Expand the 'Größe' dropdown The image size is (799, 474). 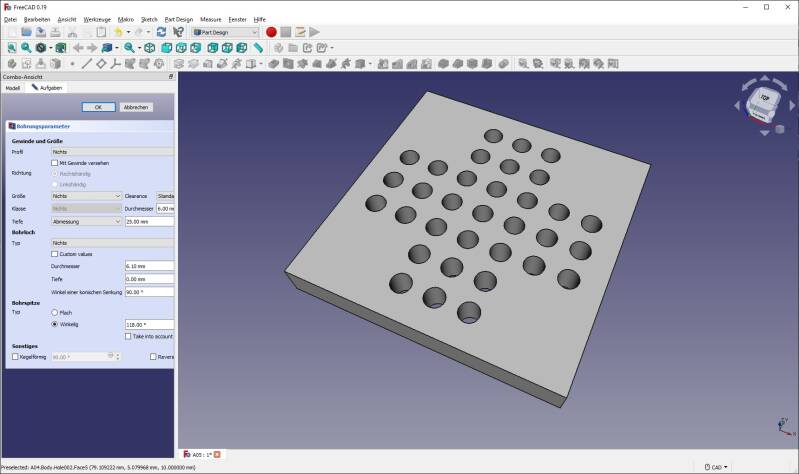[x=86, y=196]
